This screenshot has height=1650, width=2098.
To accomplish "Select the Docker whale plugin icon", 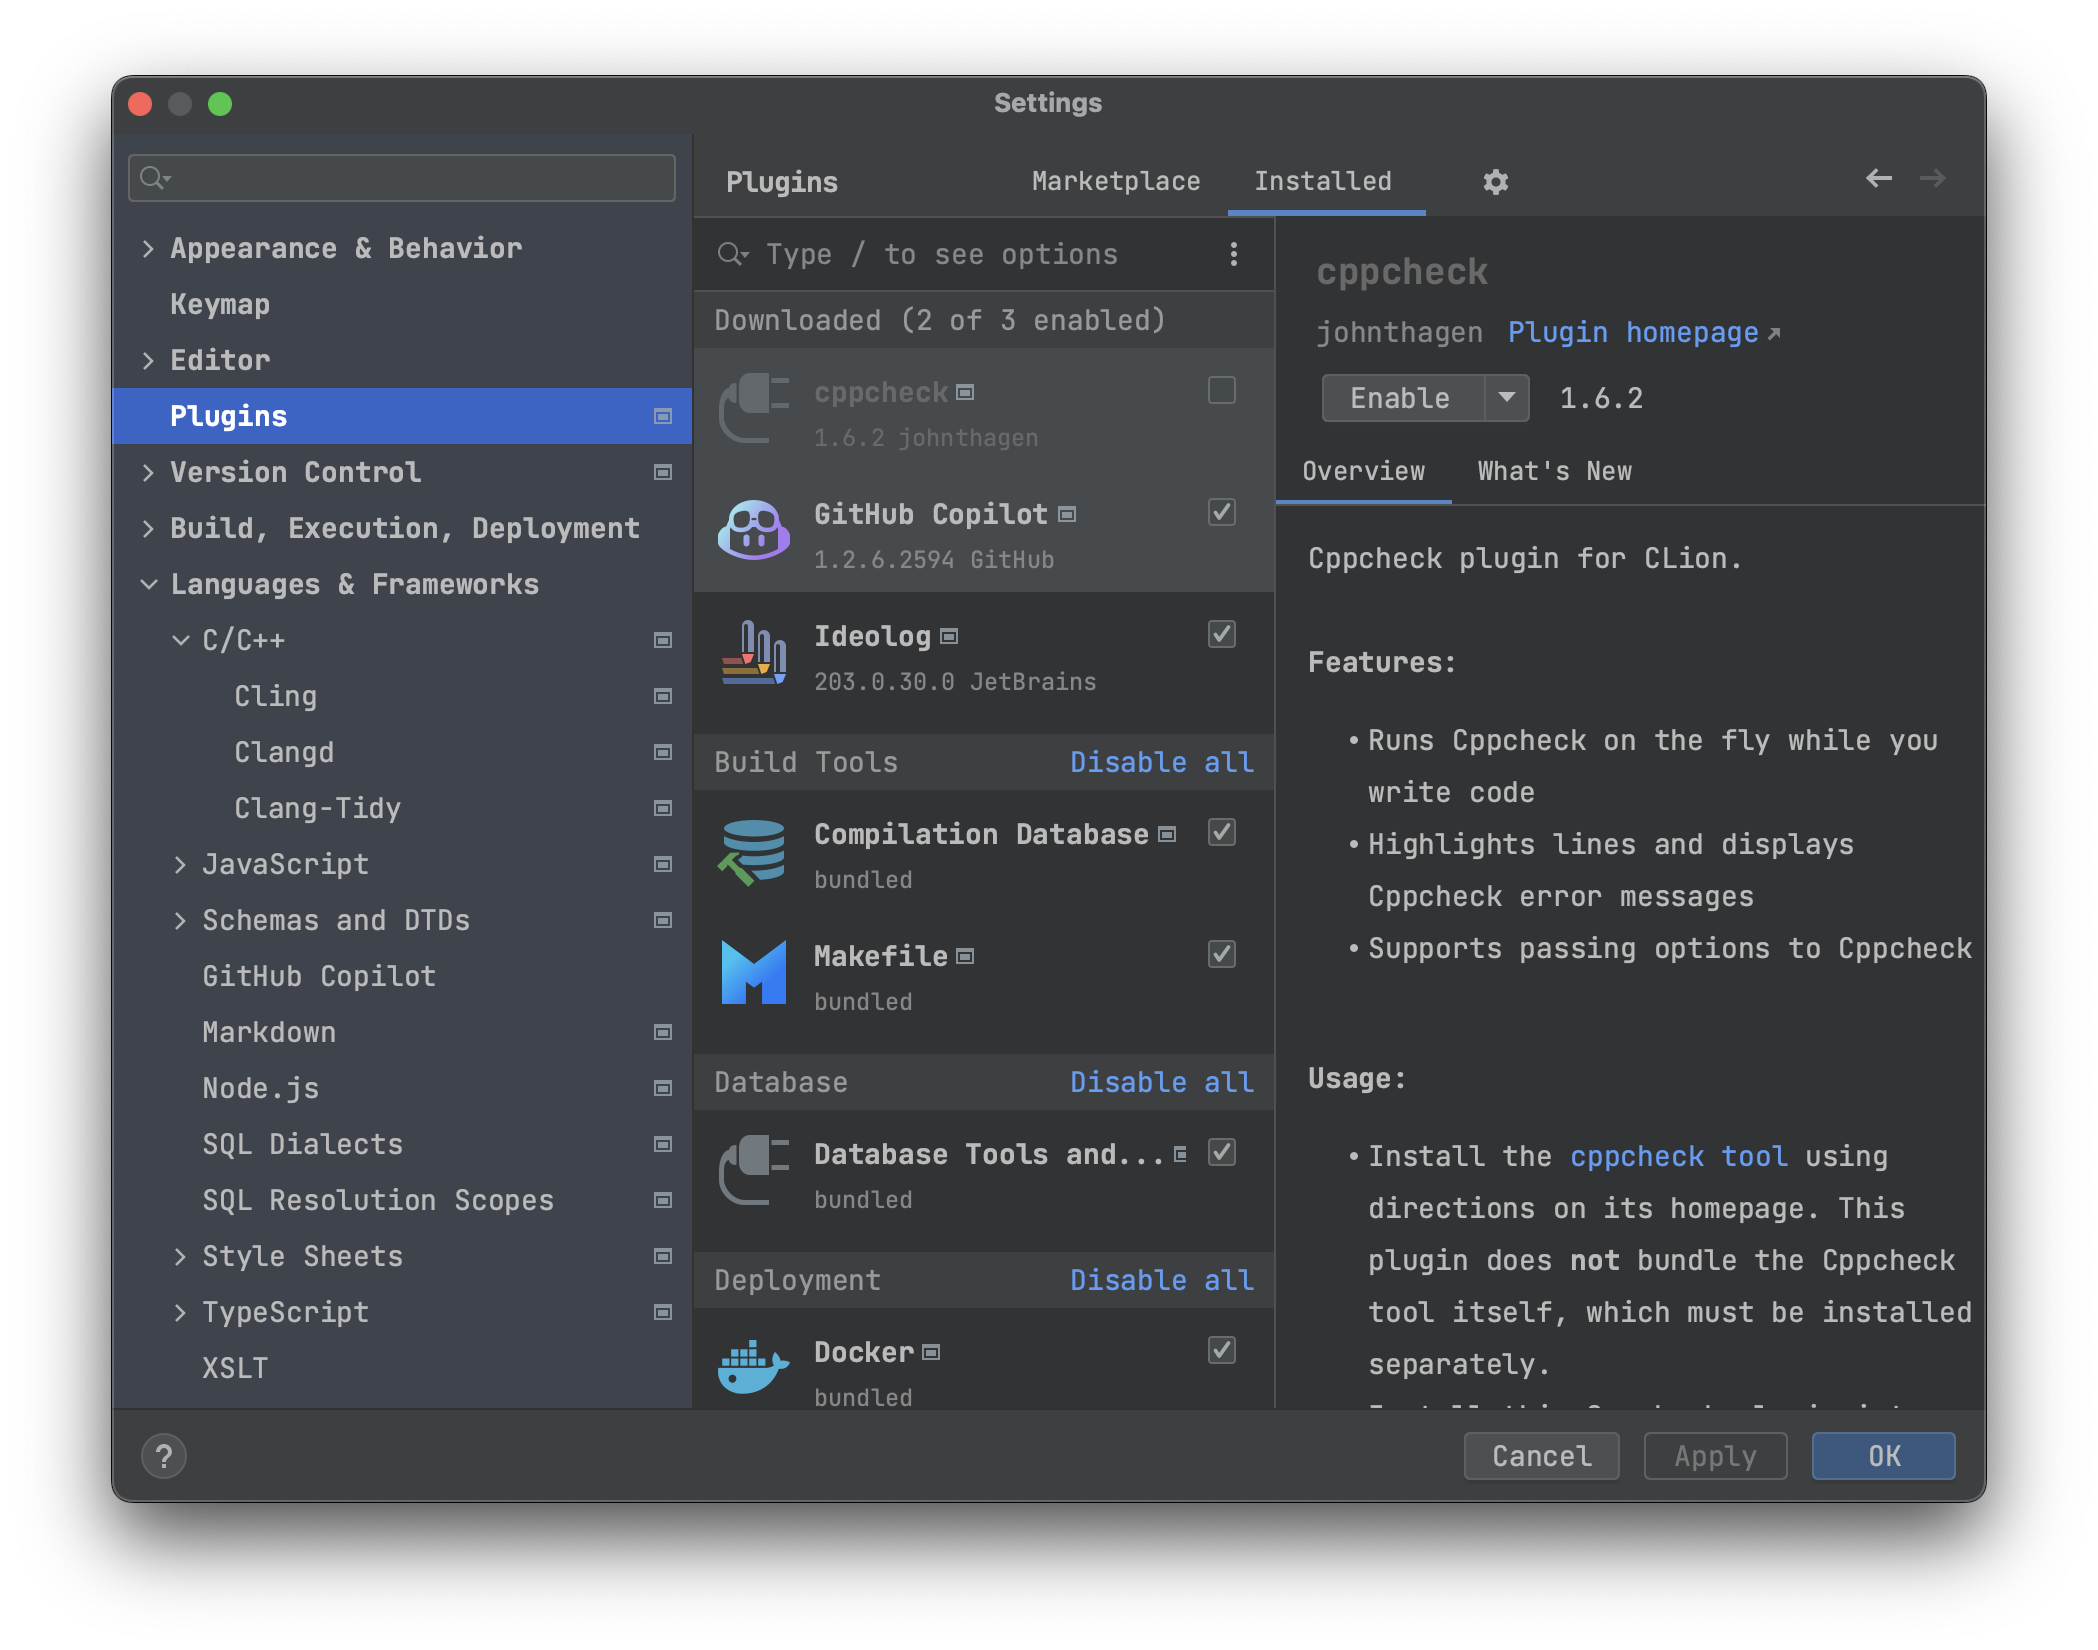I will (753, 1367).
